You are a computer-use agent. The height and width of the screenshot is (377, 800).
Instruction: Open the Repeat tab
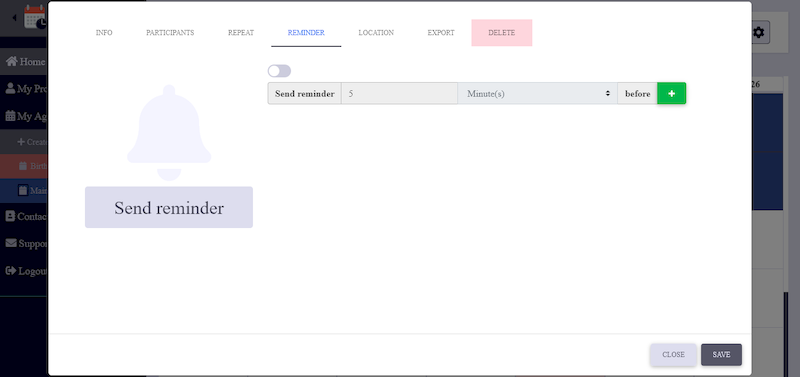pos(241,33)
